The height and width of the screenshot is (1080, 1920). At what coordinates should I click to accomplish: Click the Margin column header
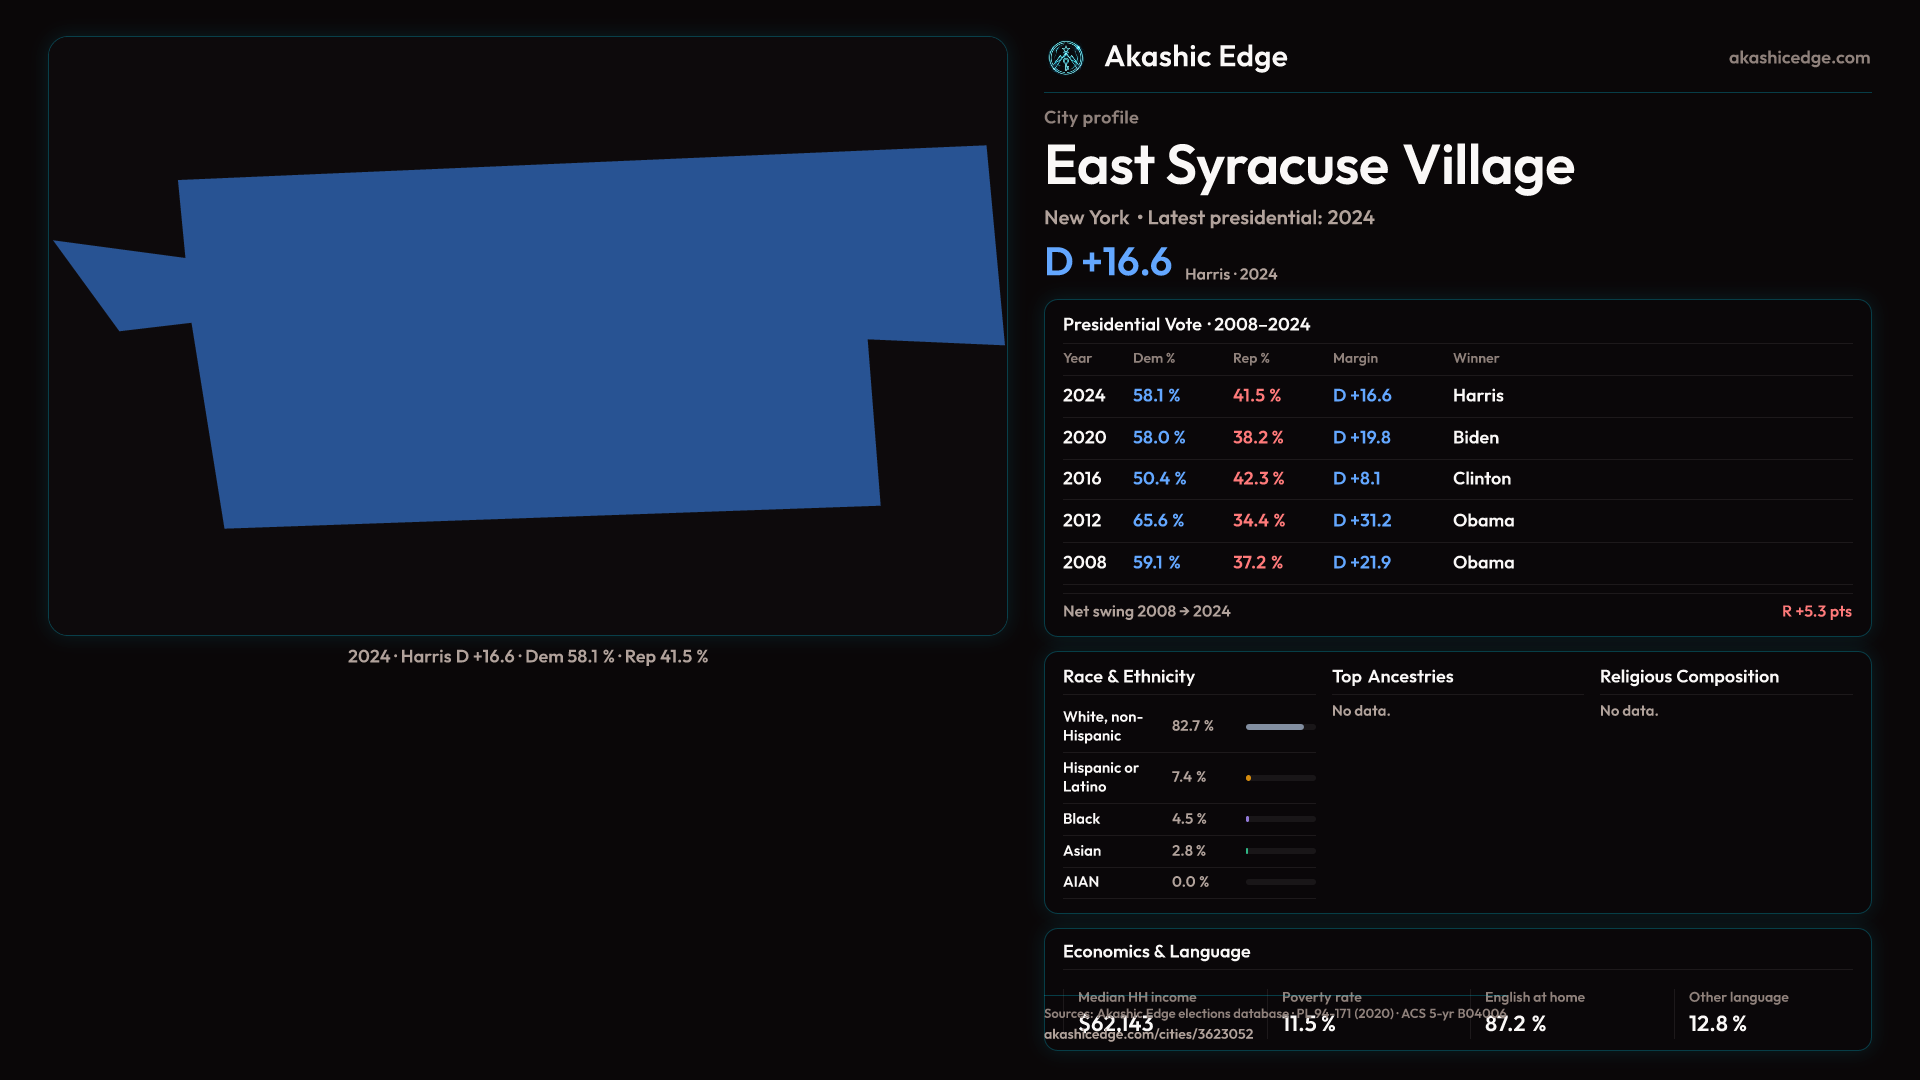(x=1354, y=358)
